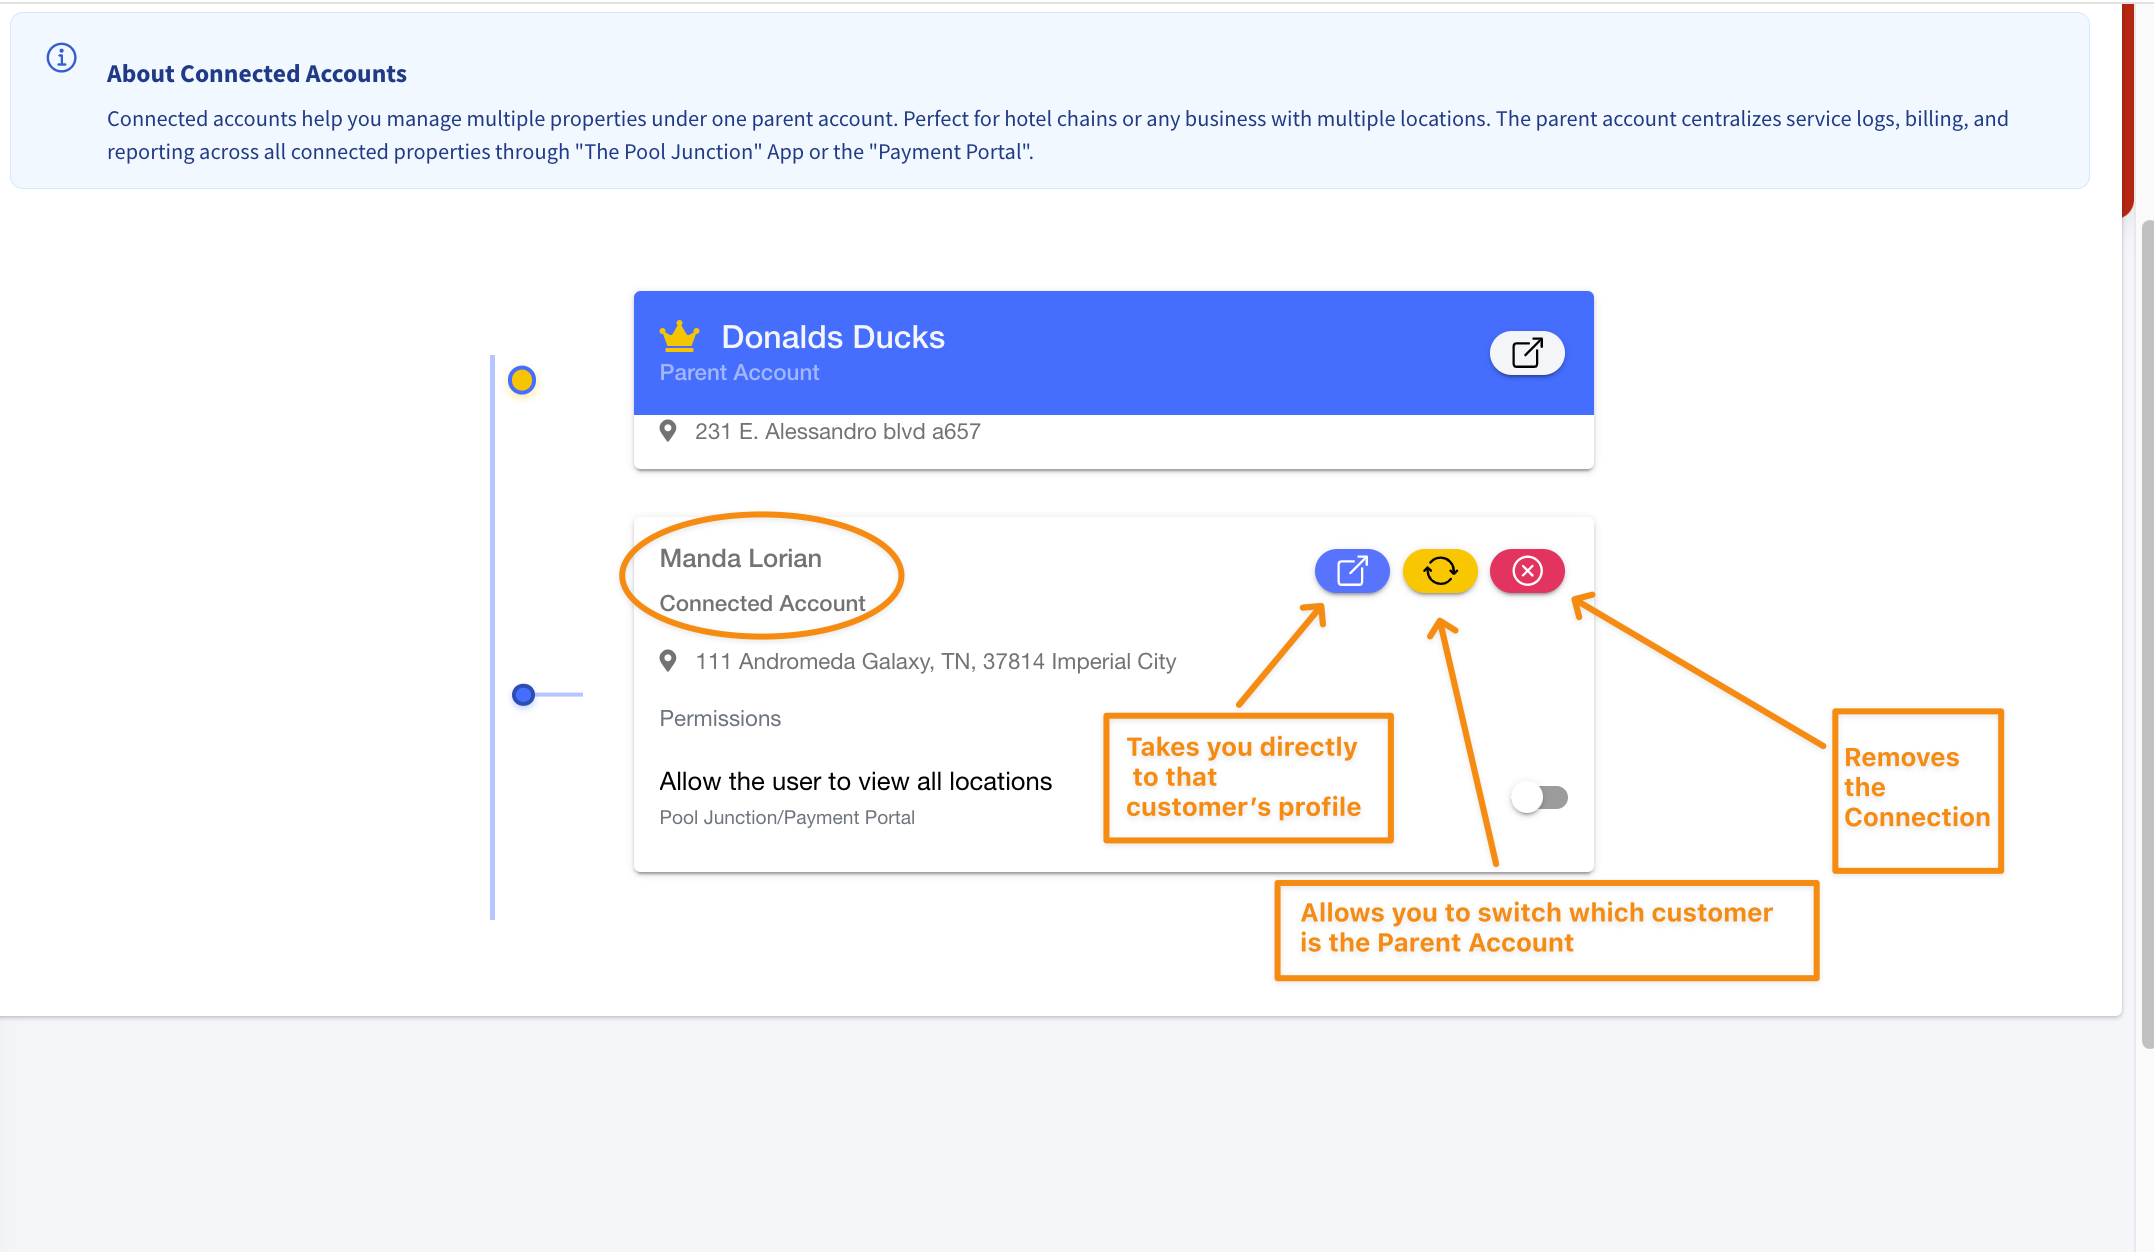
Task: Click the Permissions section label
Action: pos(720,718)
